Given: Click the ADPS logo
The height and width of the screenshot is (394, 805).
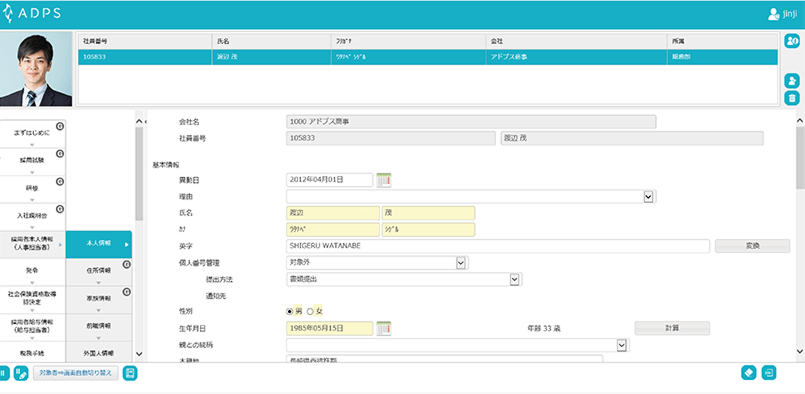Looking at the screenshot, I should 31,14.
